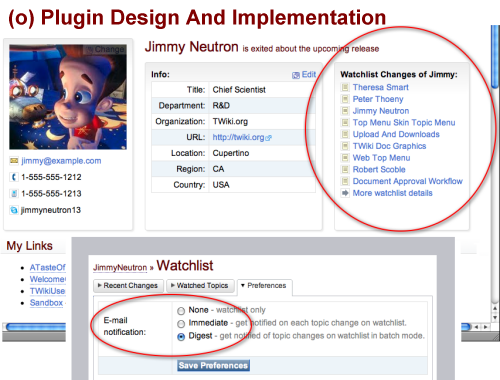Open the Edit link in Info box

[308, 75]
